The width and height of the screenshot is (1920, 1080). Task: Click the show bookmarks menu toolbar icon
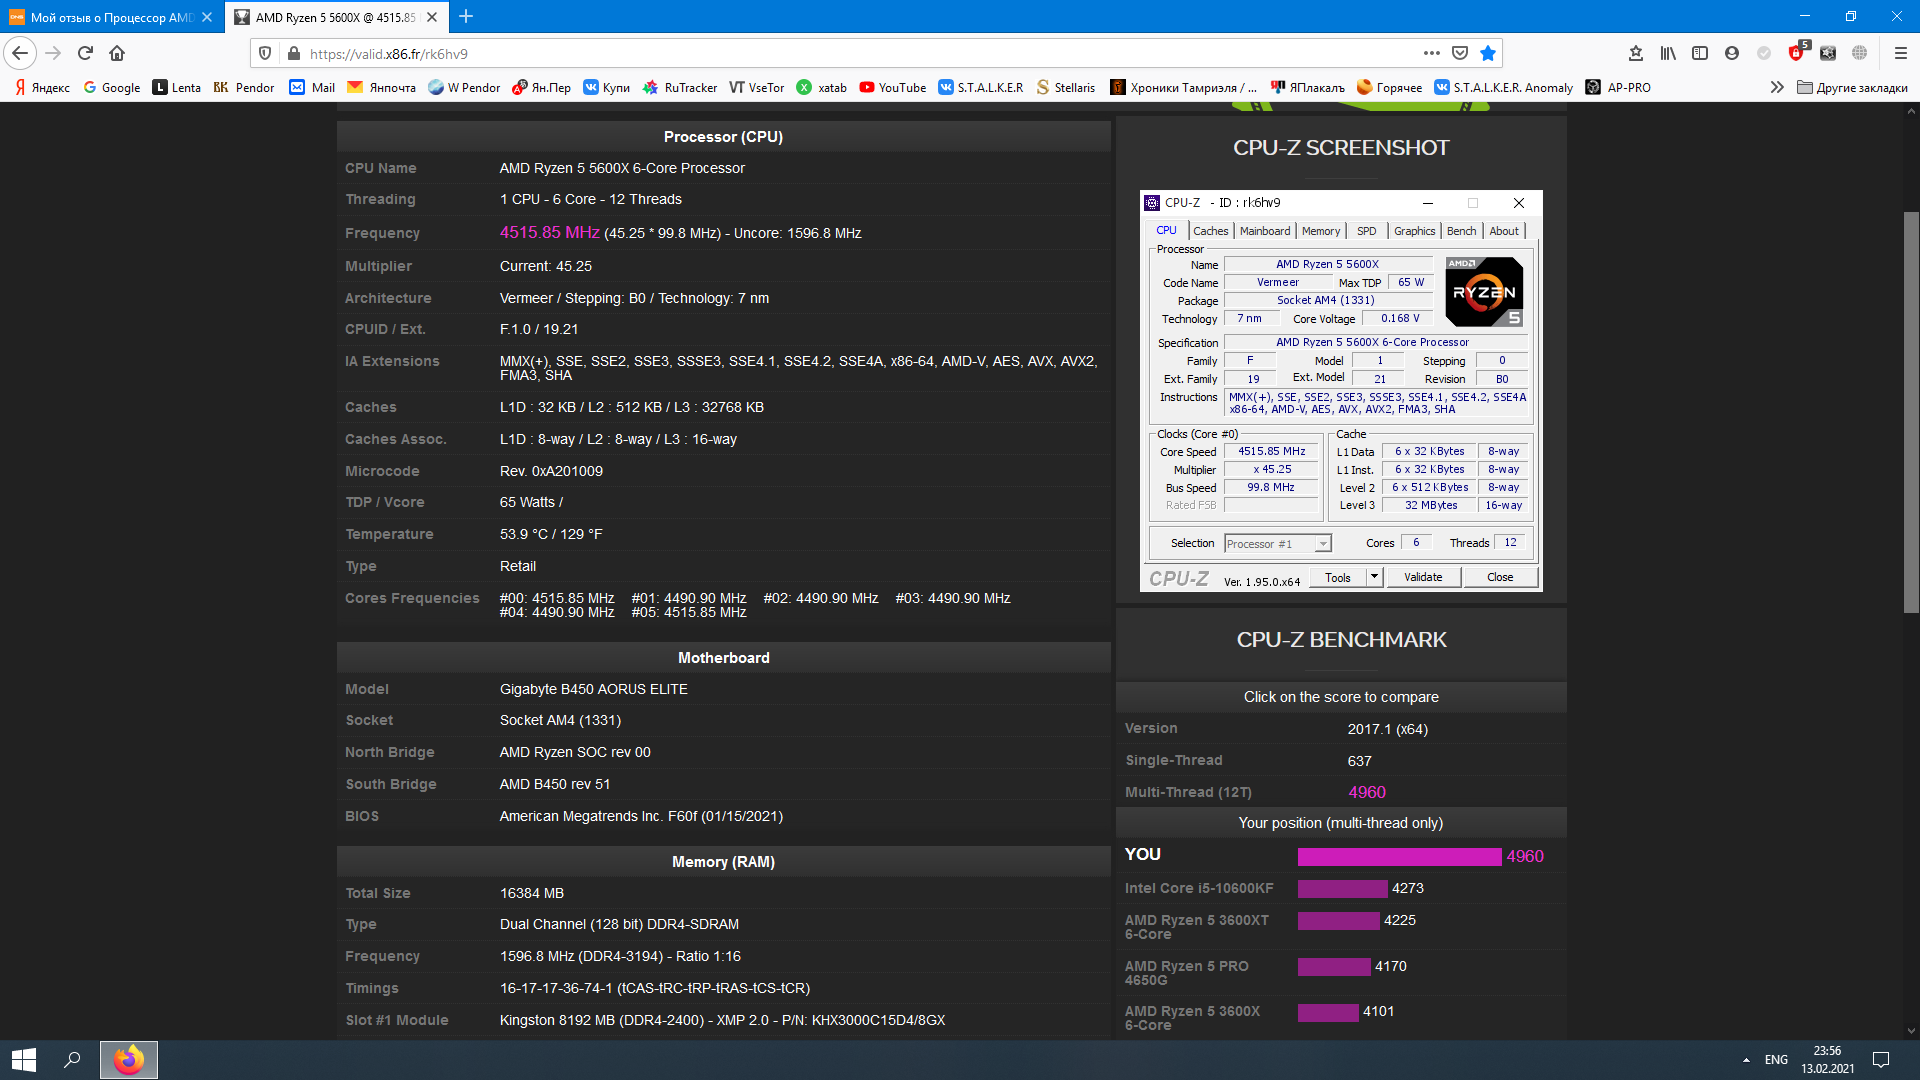[1636, 54]
